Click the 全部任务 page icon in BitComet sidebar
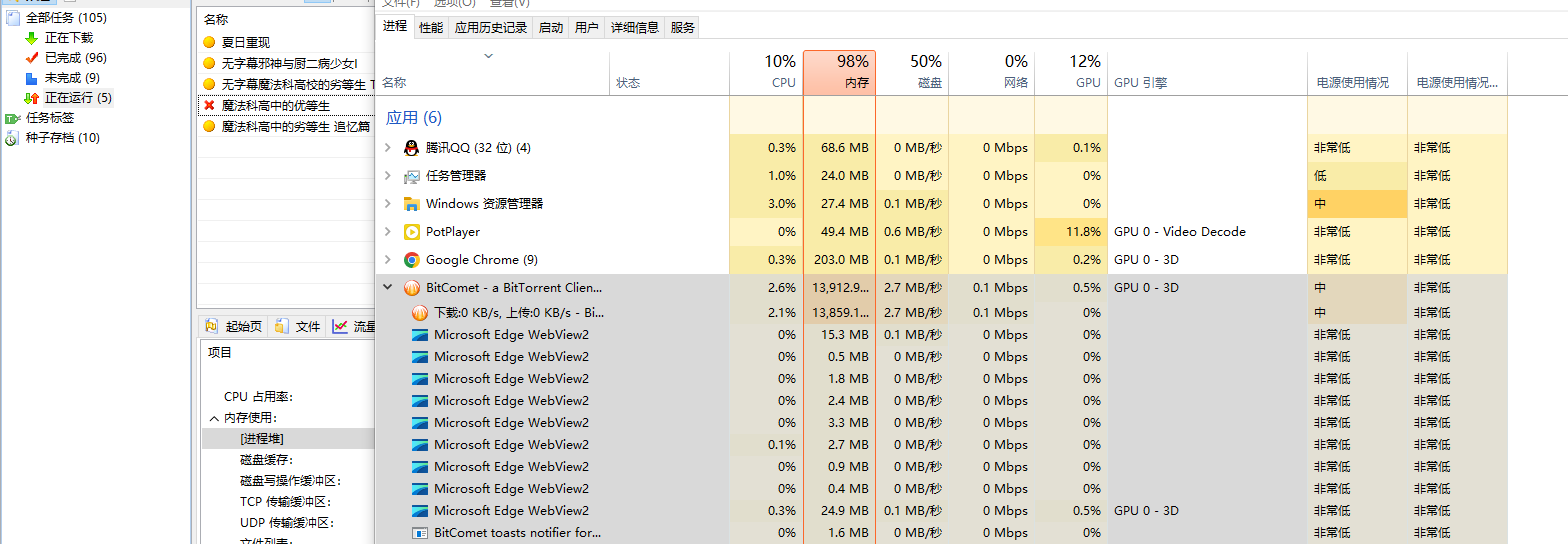This screenshot has width=1568, height=544. tap(12, 18)
